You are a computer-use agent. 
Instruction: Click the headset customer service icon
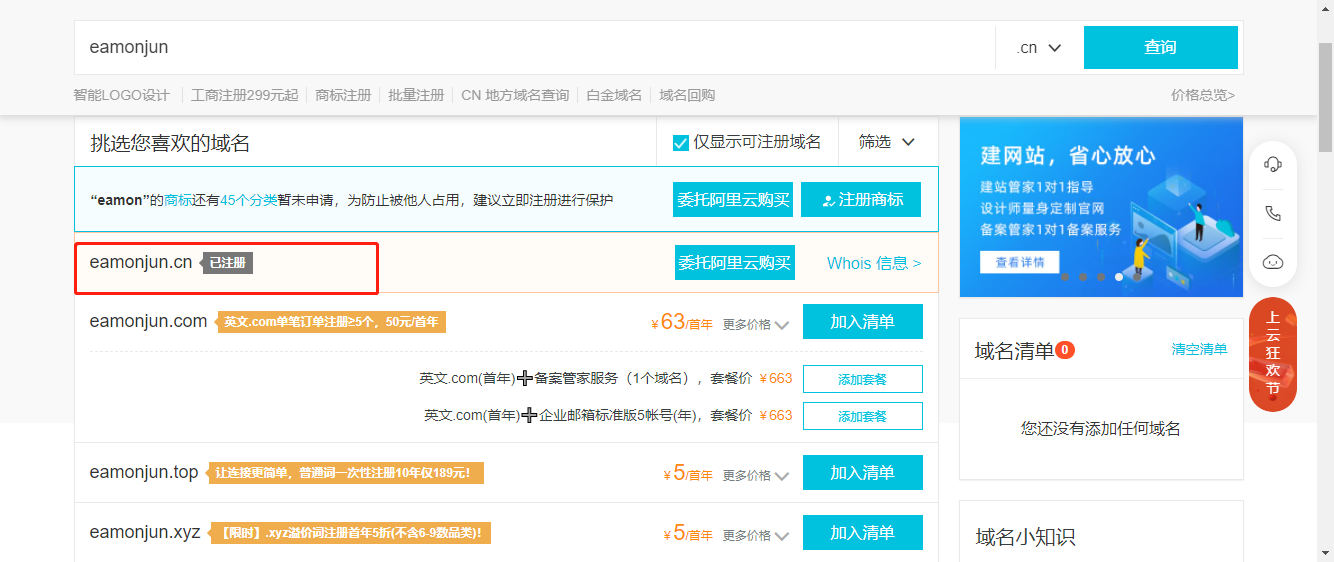tap(1273, 165)
